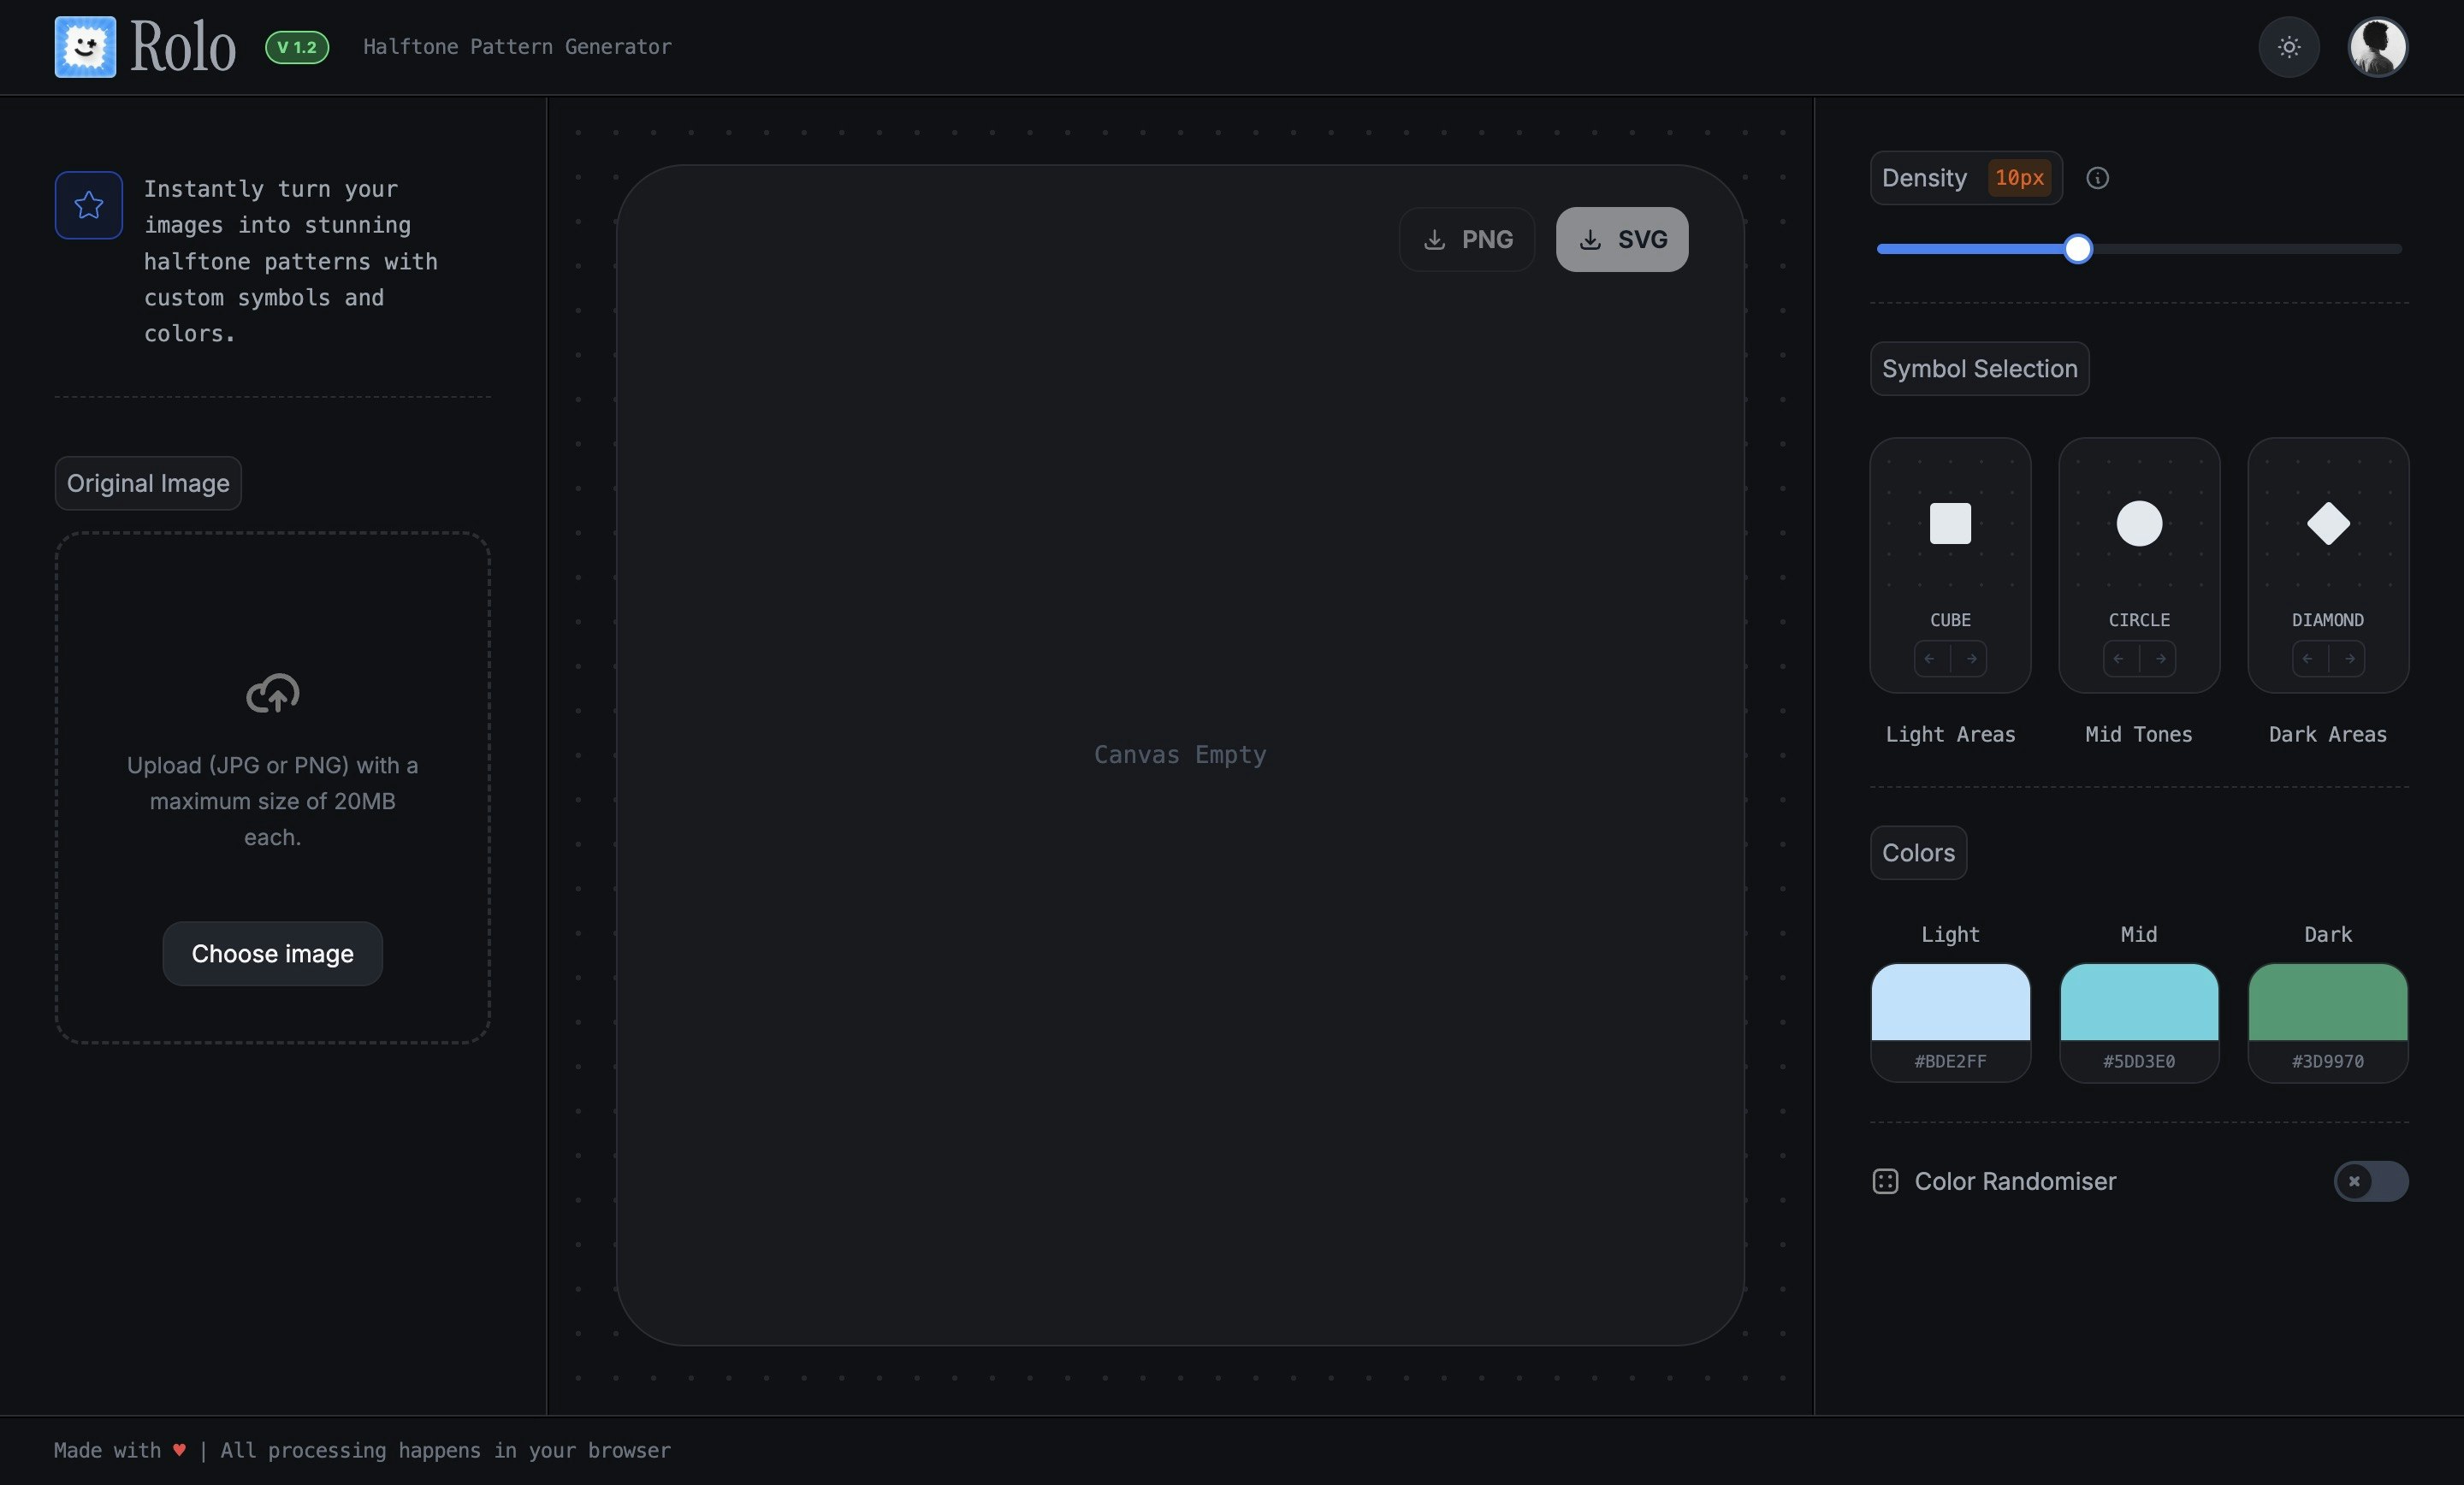Open the Symbol Selection panel header
The image size is (2464, 1485).
[x=1979, y=368]
